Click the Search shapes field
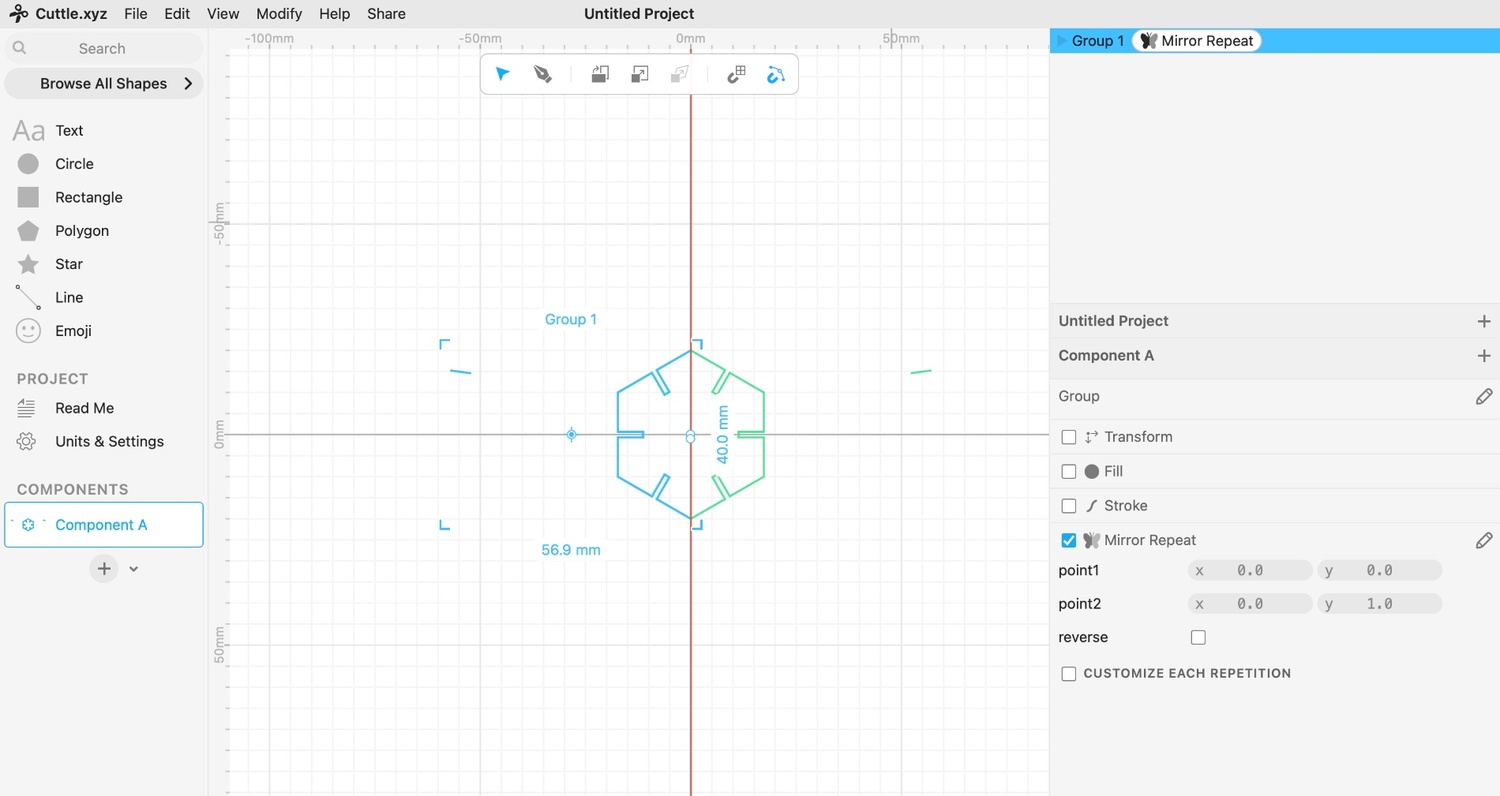 point(104,48)
